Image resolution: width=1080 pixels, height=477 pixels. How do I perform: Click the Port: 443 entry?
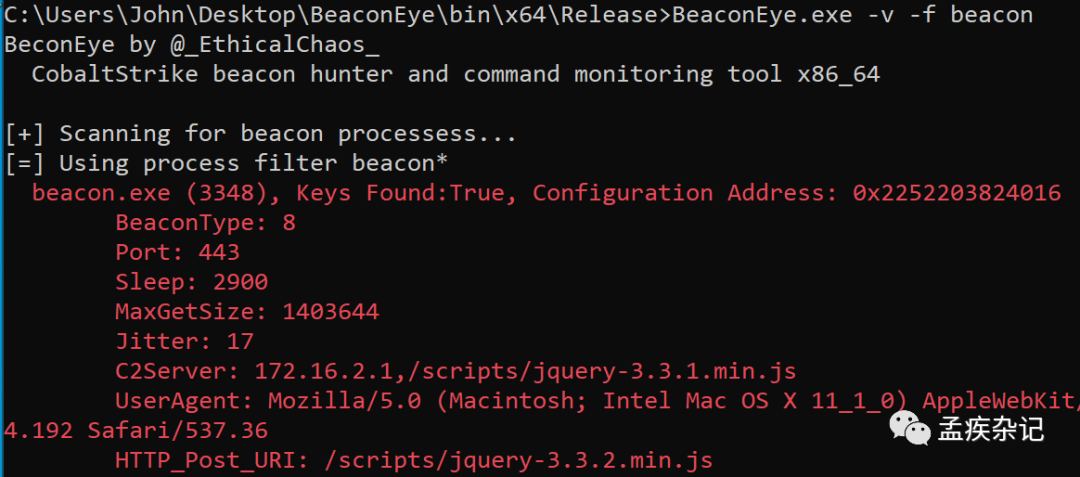tap(177, 252)
